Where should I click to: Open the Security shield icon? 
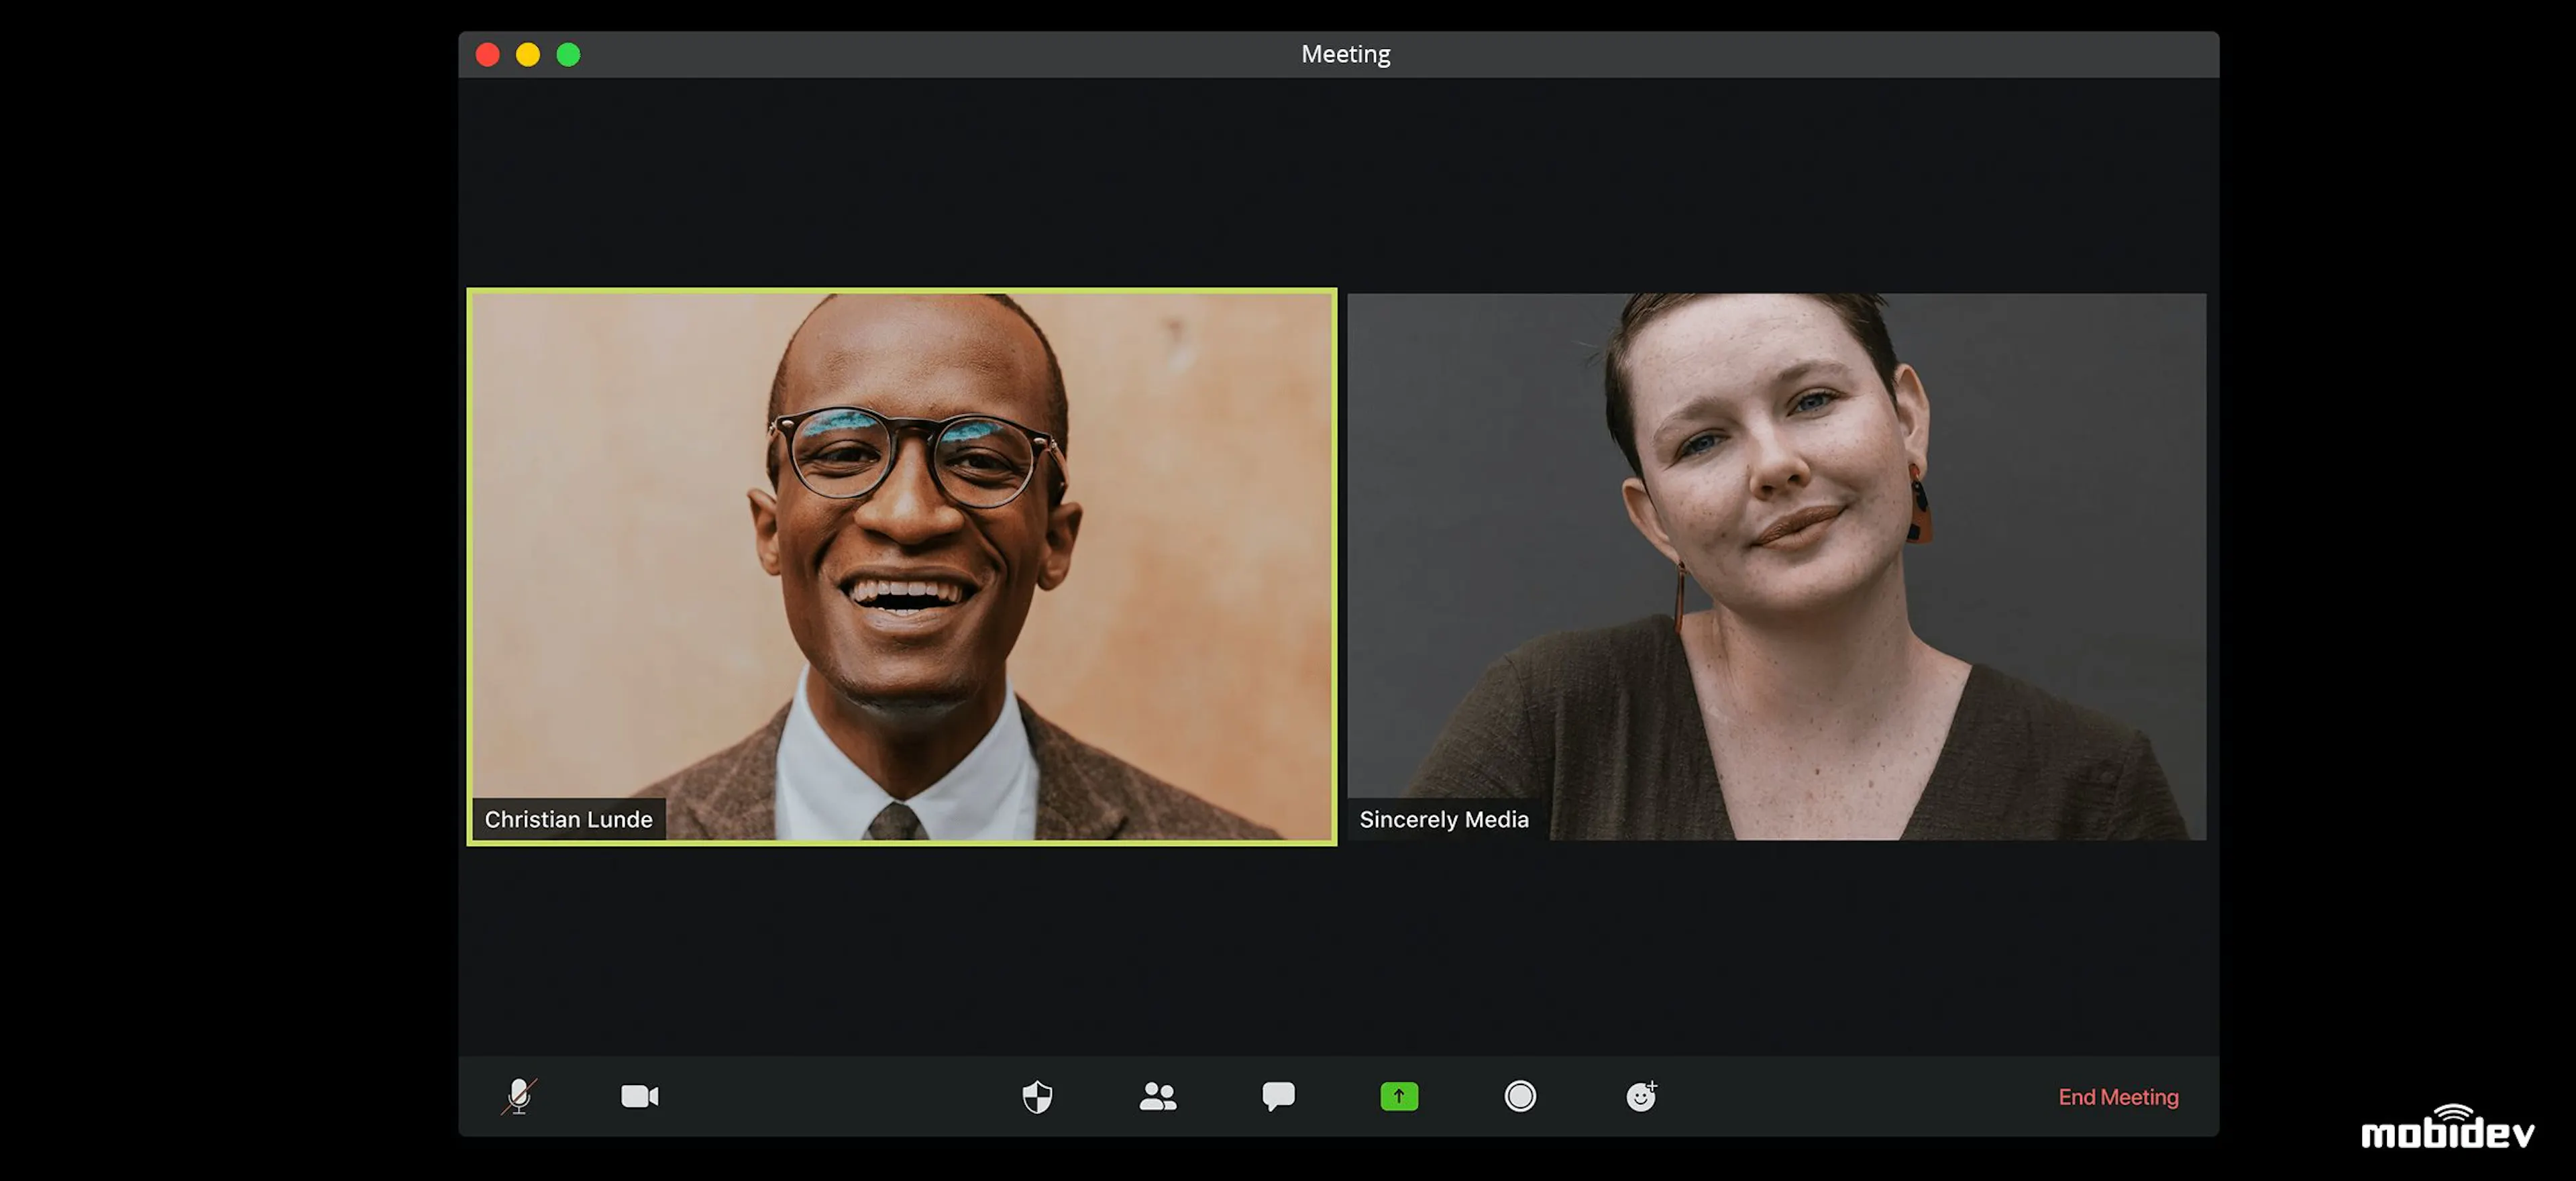pyautogui.click(x=1037, y=1097)
